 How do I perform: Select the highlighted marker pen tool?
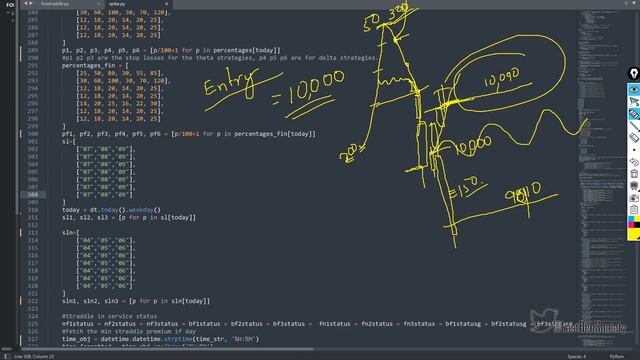coord(633,114)
